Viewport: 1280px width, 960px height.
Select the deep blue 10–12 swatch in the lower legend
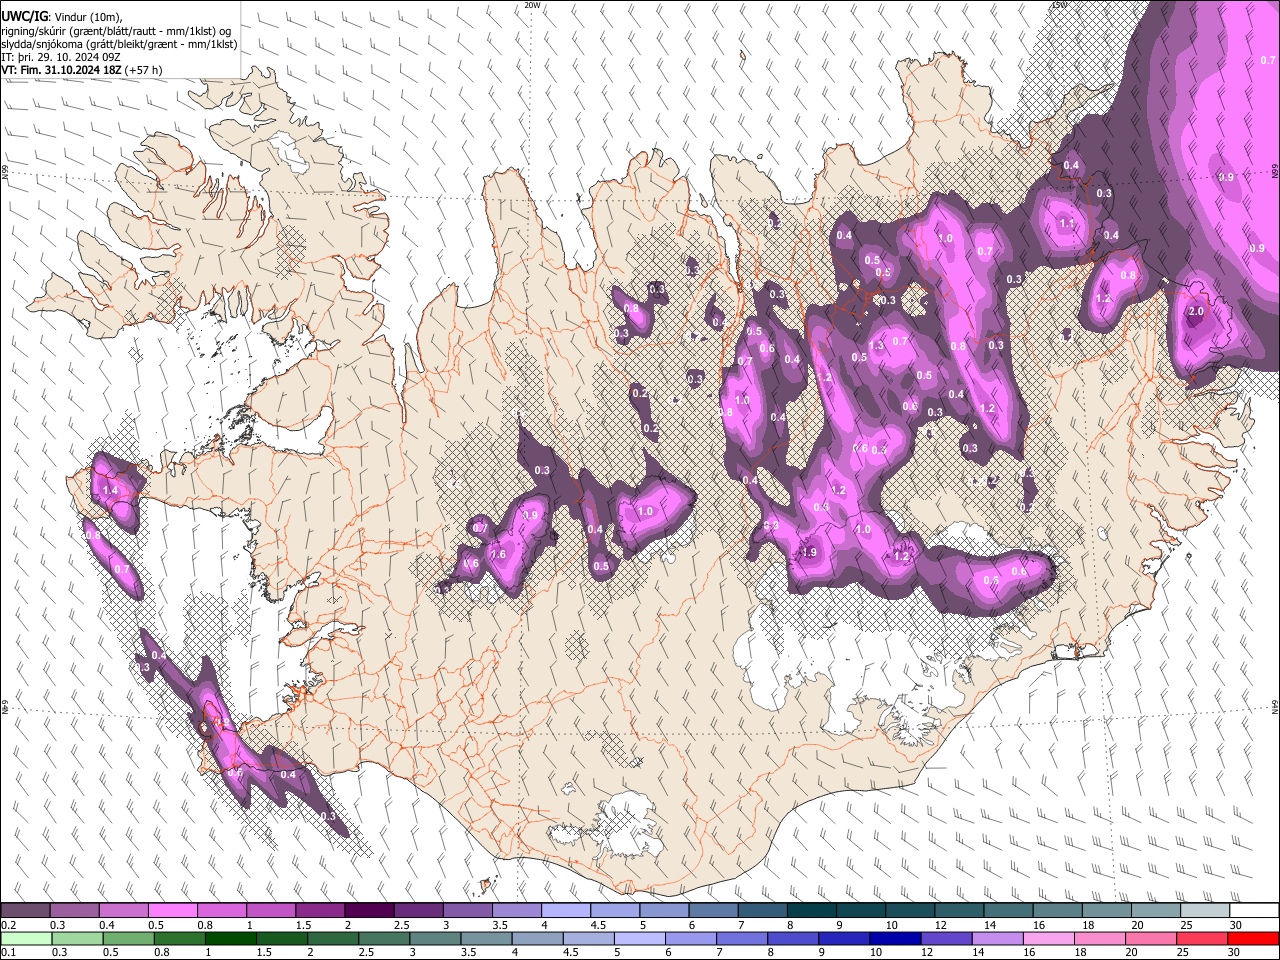[x=895, y=938]
